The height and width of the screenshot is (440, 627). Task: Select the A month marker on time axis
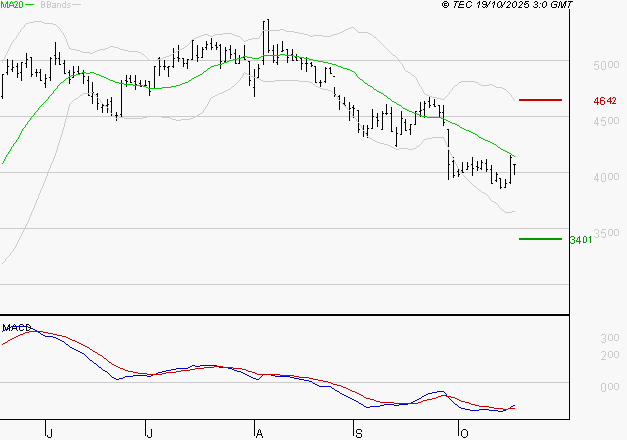pos(259,432)
